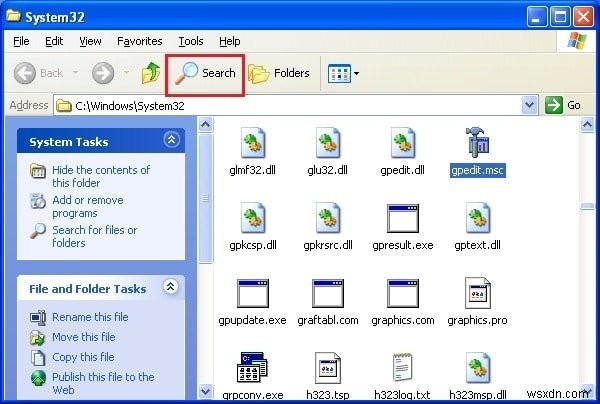
Task: Select the h323.tsp file icon
Action: tap(328, 368)
